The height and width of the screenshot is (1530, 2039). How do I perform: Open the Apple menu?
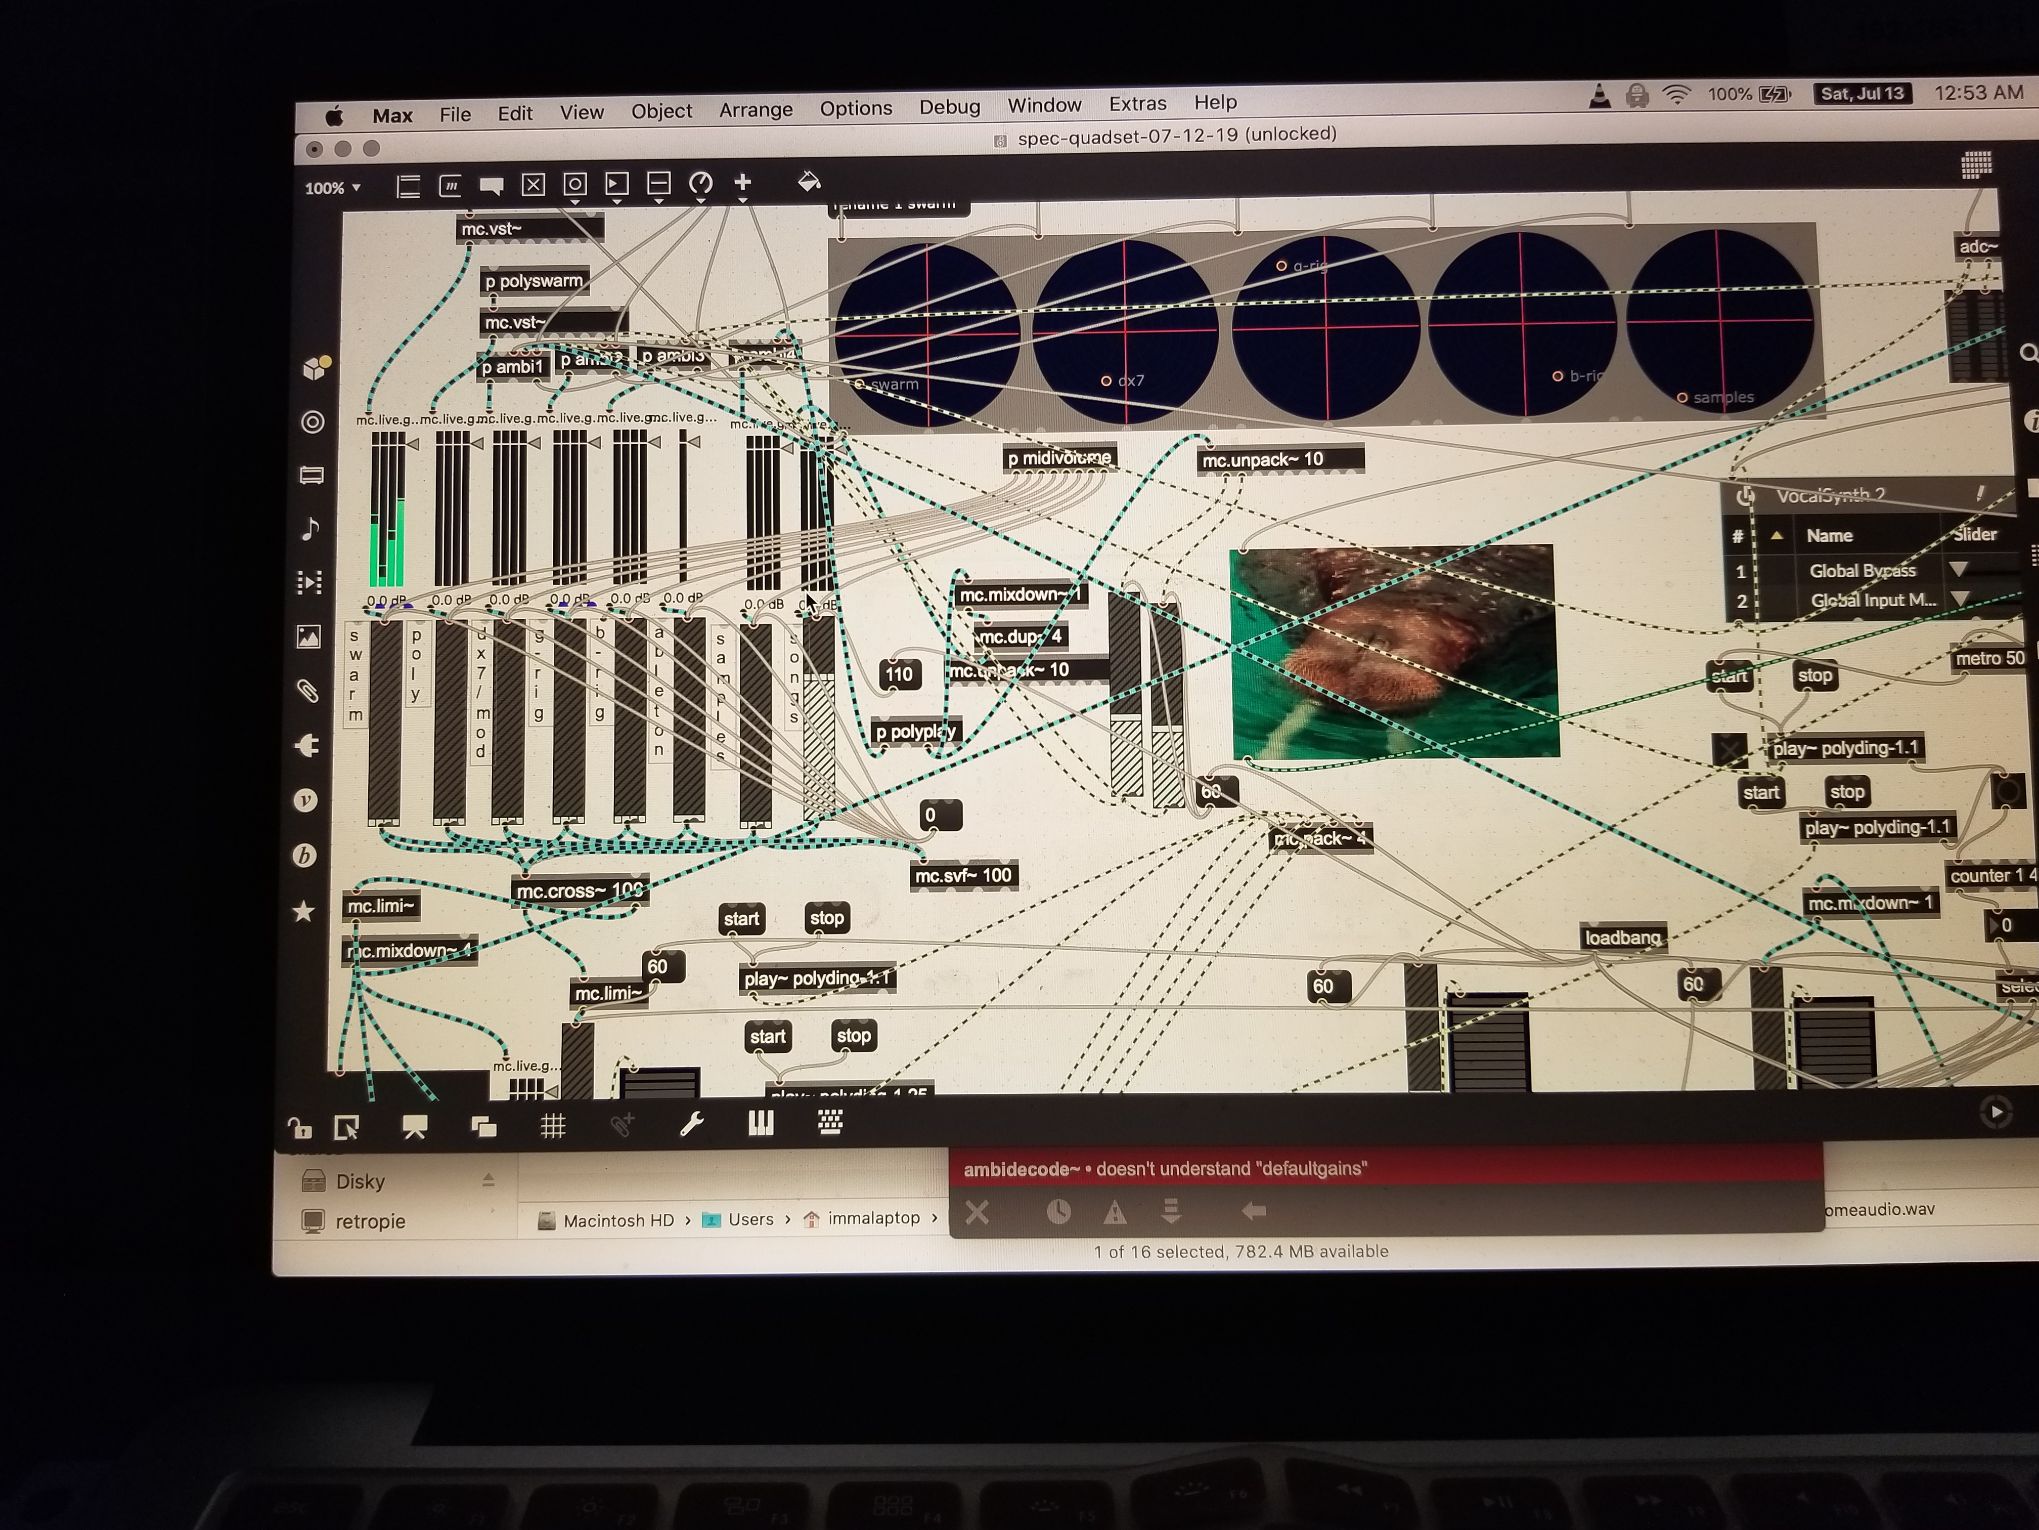334,117
